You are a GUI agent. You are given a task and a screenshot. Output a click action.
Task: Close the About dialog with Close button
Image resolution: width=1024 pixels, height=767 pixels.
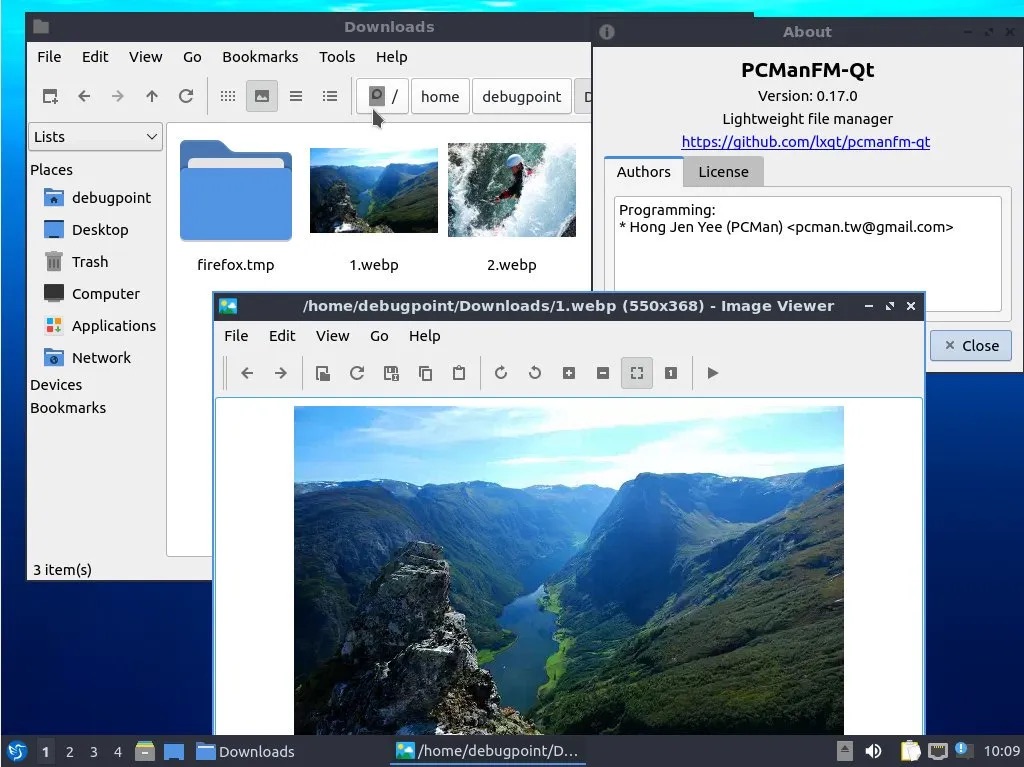pyautogui.click(x=969, y=345)
